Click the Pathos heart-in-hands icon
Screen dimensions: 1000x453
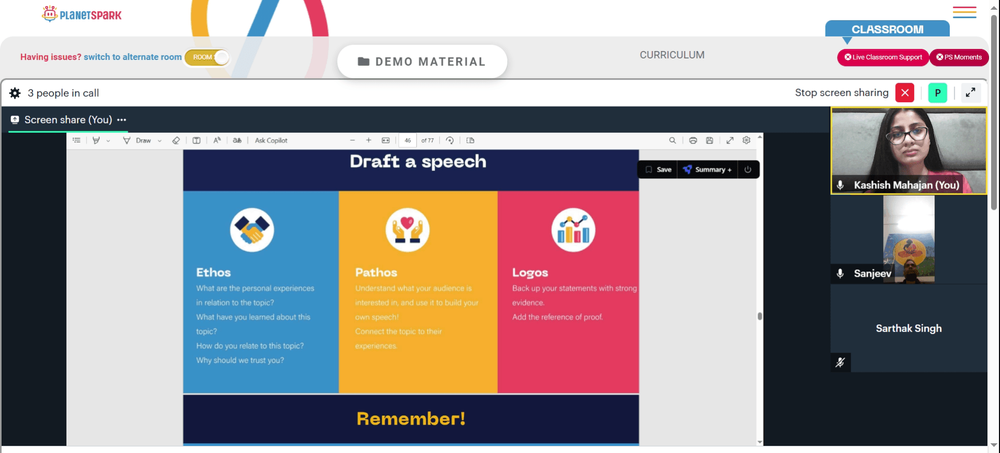(408, 230)
